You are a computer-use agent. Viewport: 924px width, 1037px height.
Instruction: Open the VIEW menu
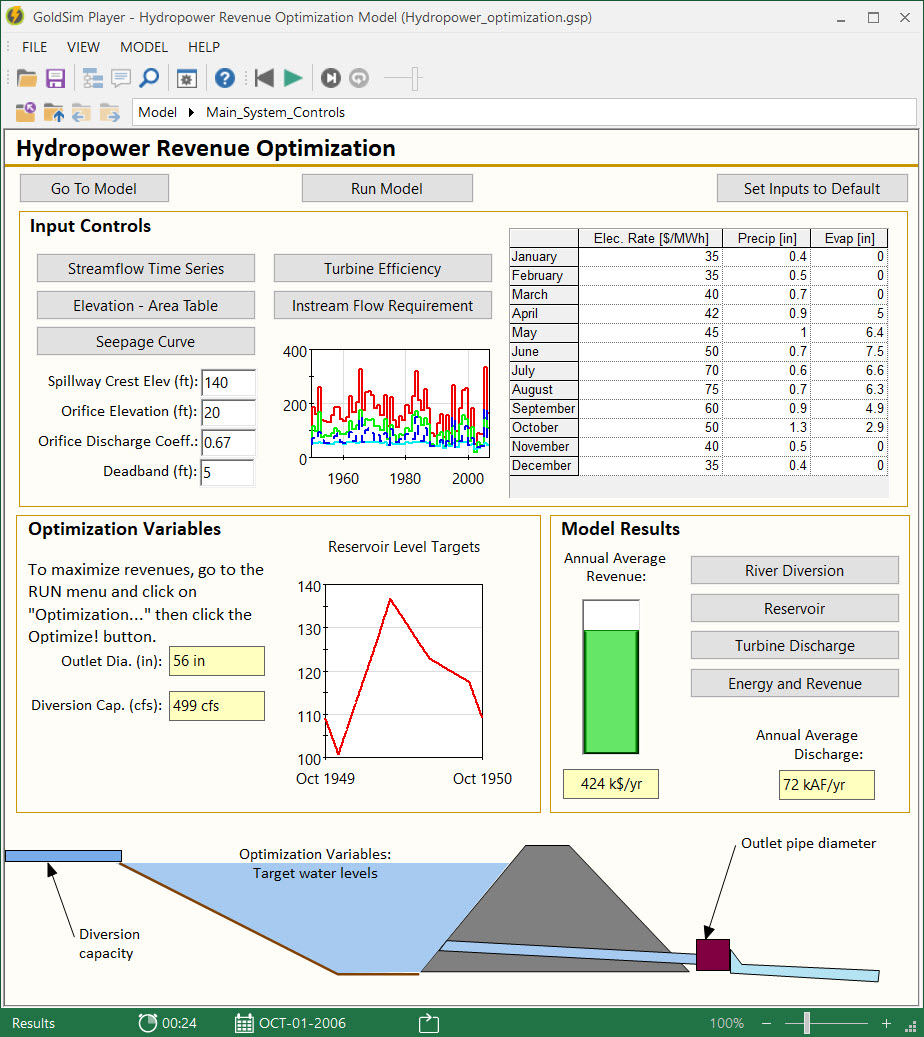pos(83,48)
